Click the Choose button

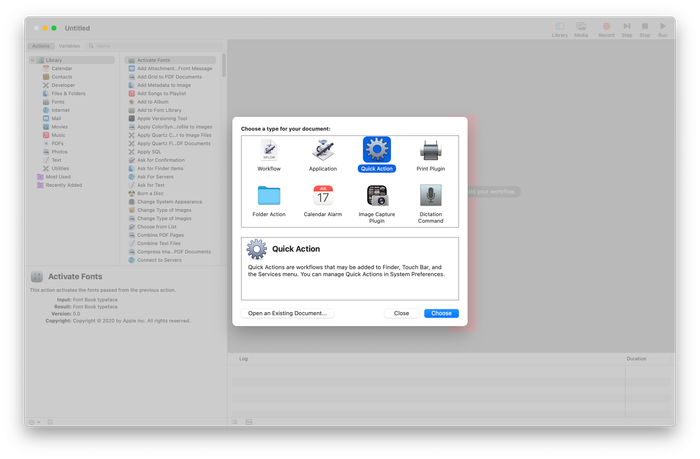click(x=441, y=313)
